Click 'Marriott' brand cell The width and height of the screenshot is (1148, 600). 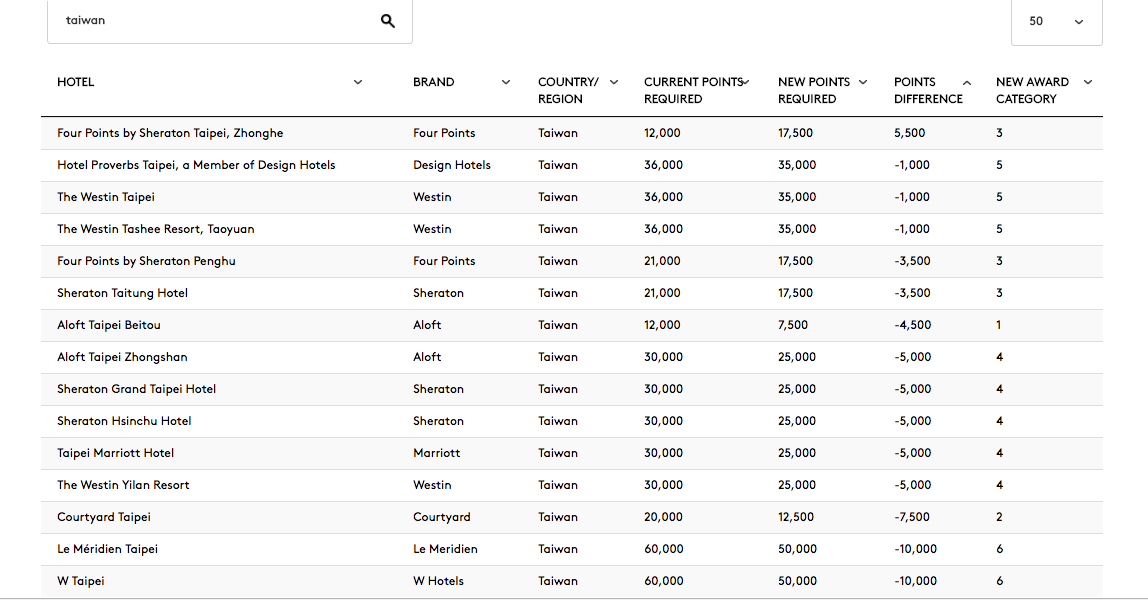click(x=436, y=453)
